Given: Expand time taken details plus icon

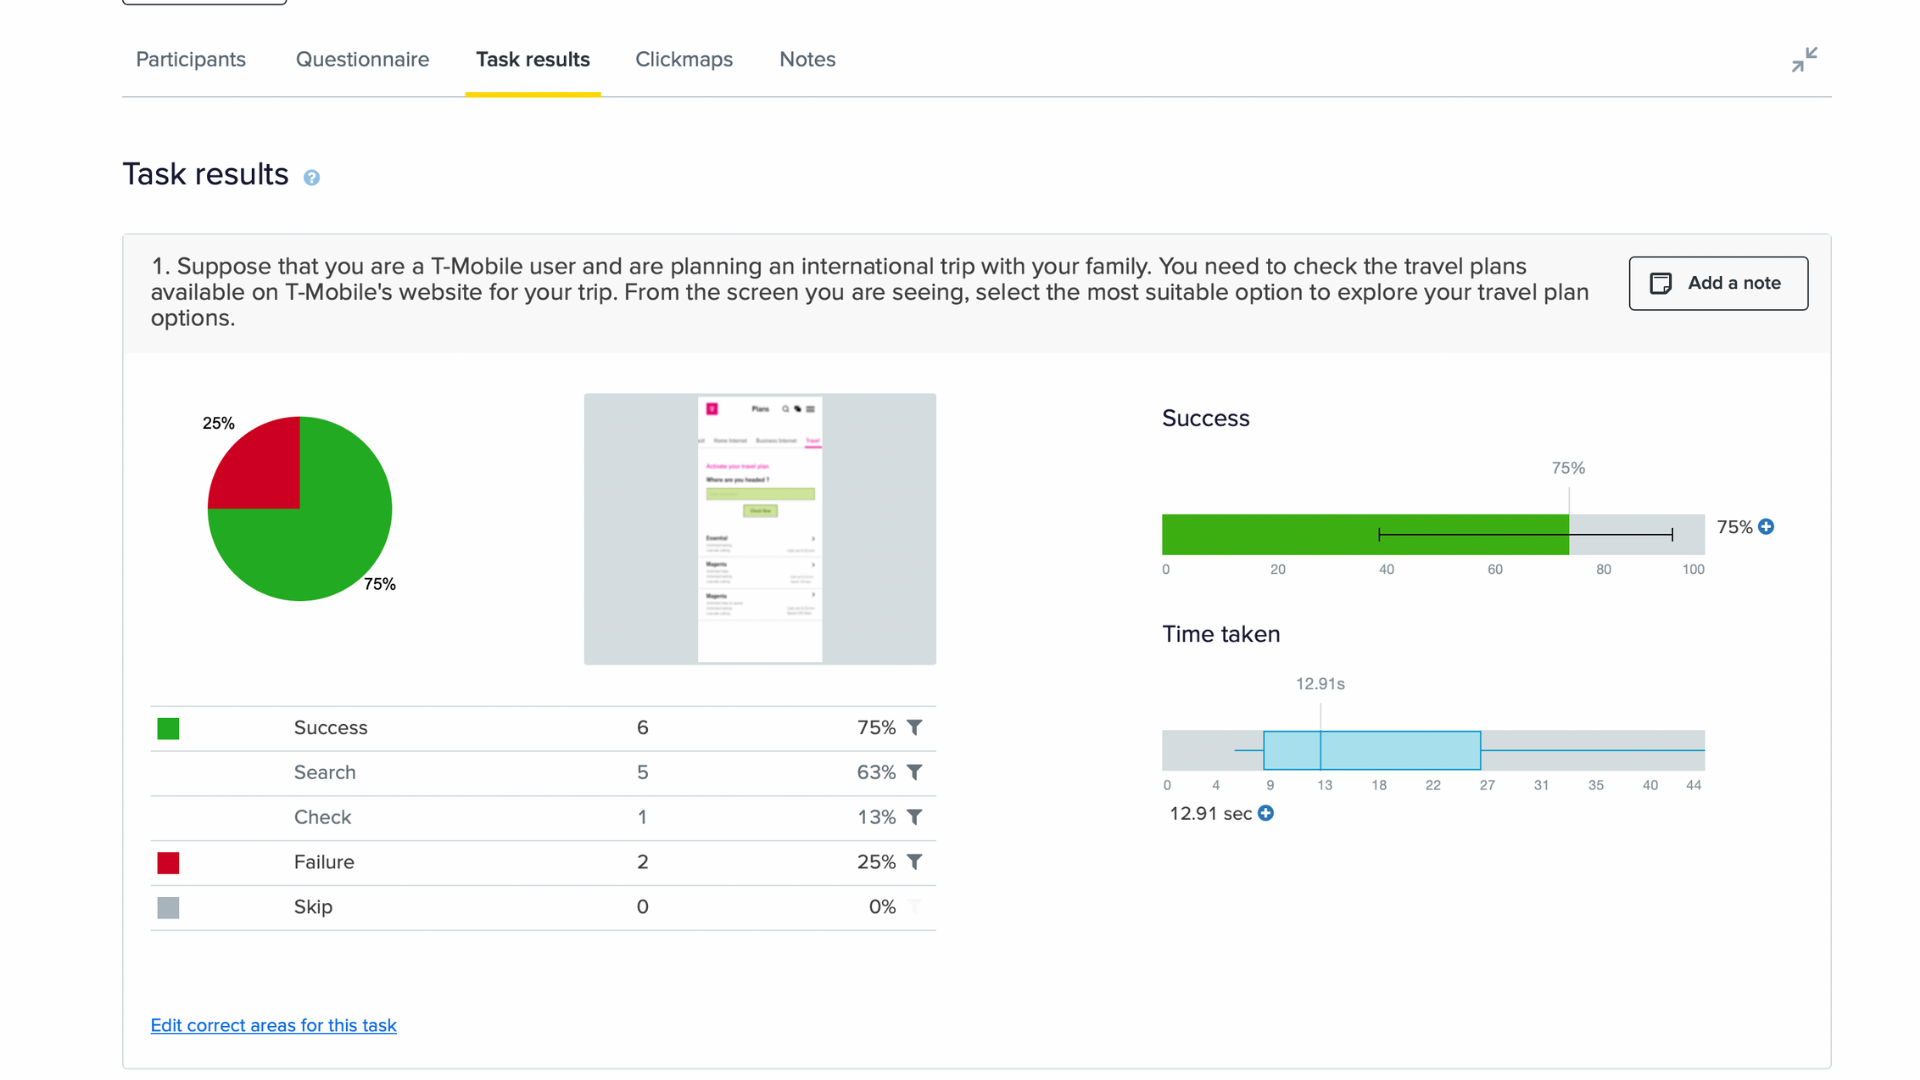Looking at the screenshot, I should [1266, 814].
